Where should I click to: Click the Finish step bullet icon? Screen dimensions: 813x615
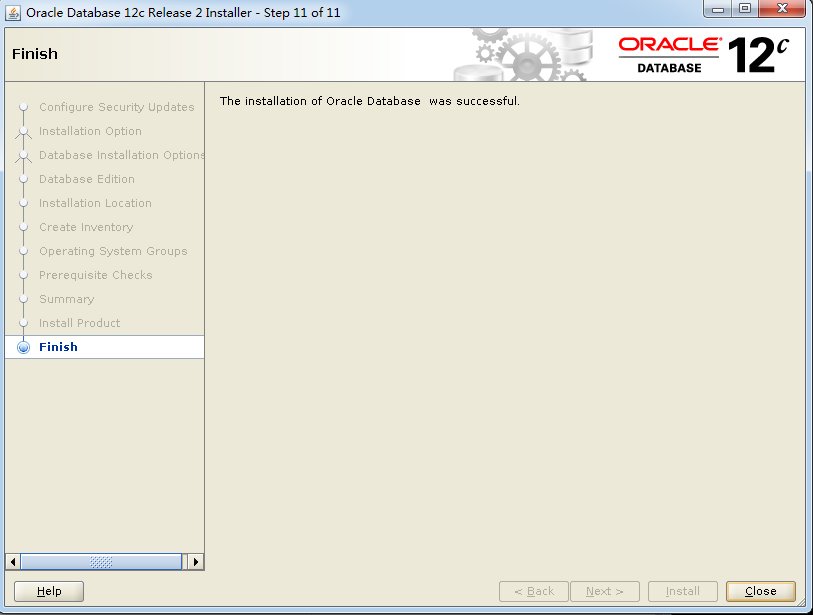tap(23, 347)
